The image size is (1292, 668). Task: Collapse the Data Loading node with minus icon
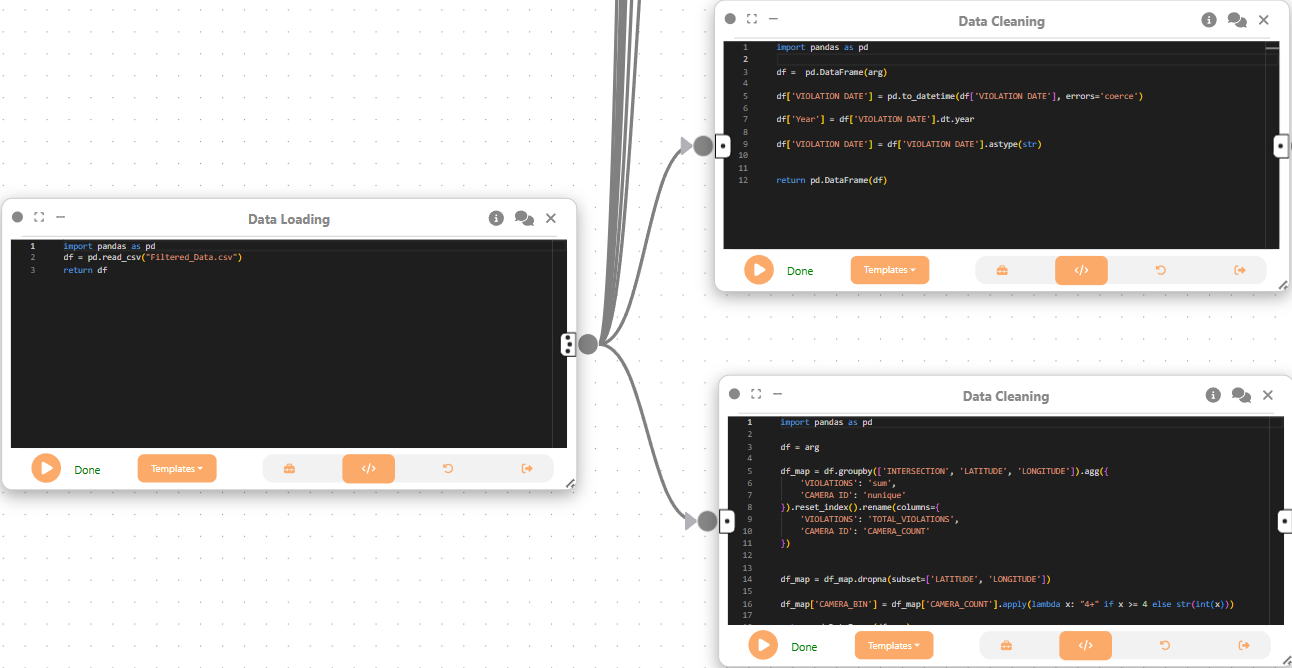[60, 217]
